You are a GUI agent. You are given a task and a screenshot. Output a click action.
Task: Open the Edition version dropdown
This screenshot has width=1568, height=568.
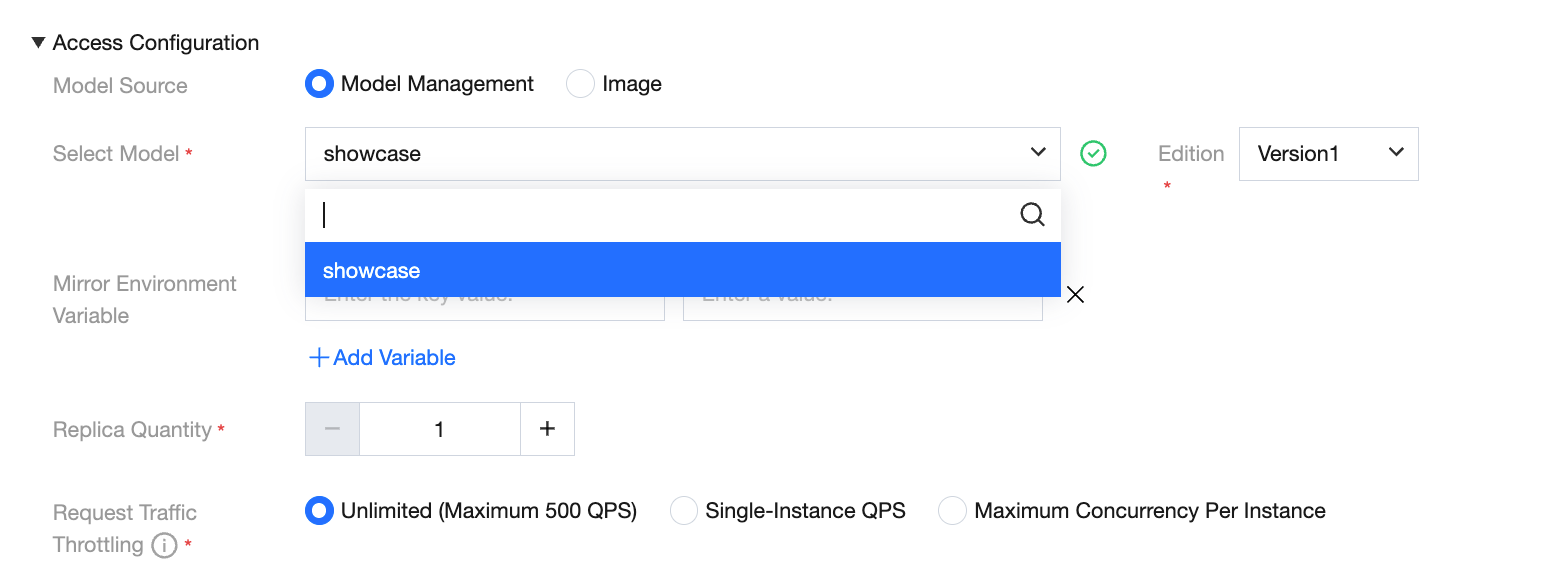pos(1328,154)
